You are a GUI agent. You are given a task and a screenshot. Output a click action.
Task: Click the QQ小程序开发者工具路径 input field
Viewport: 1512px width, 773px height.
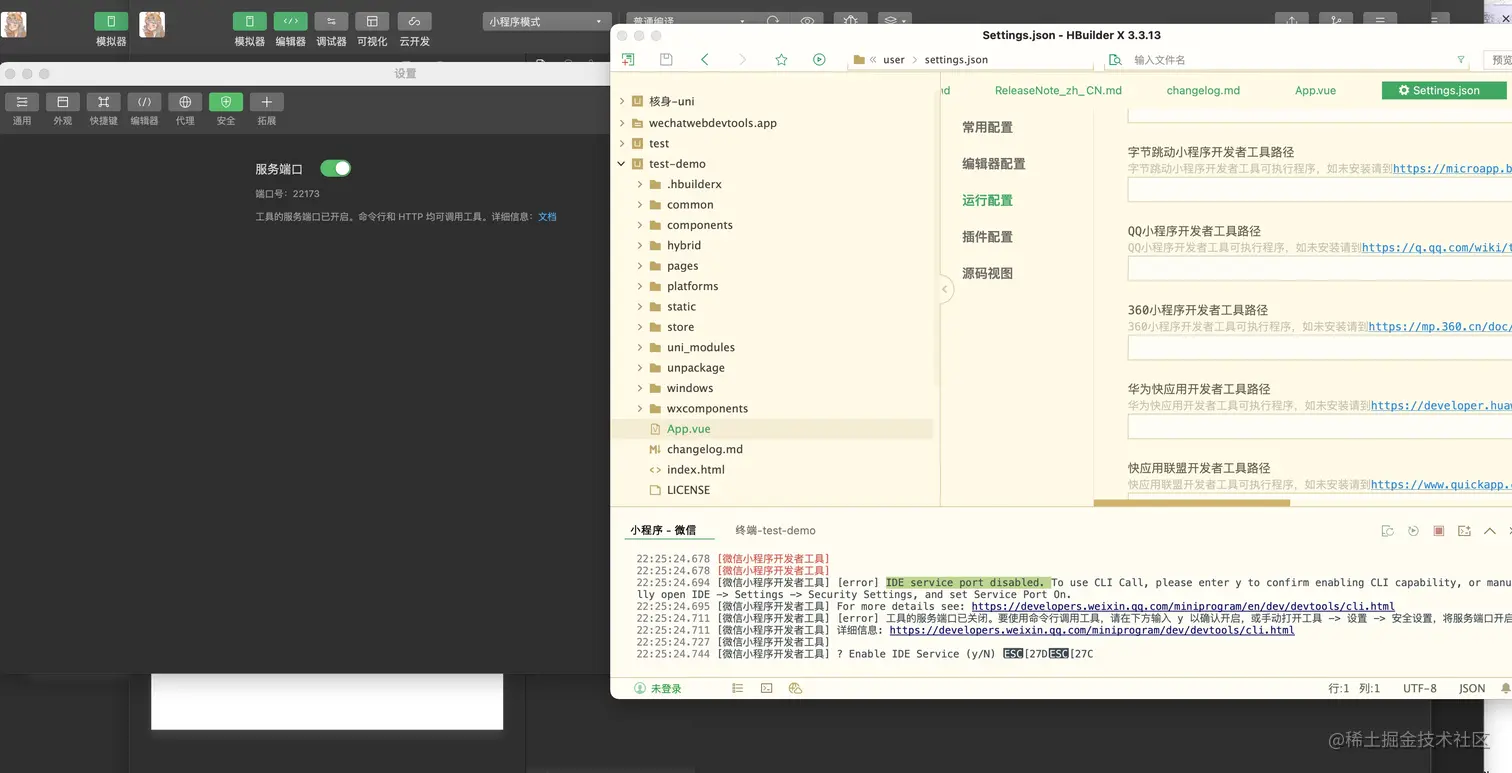coord(1320,269)
